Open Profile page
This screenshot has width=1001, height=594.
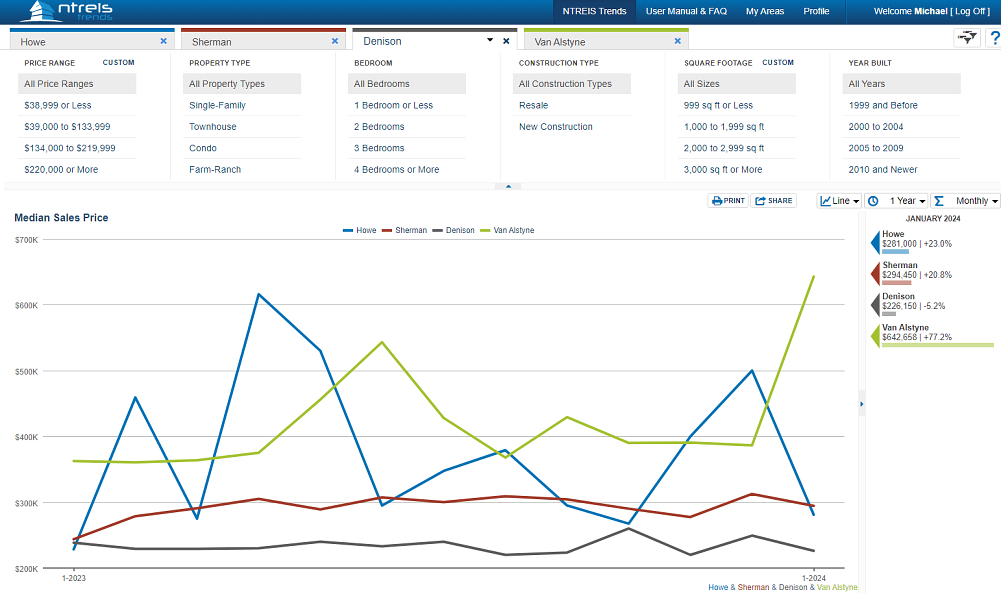click(816, 11)
